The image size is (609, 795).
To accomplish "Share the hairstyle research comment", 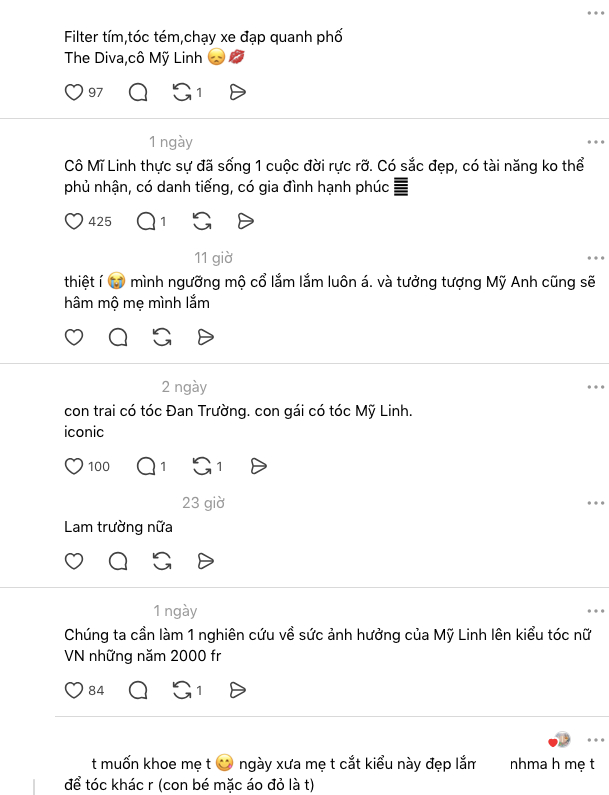I will click(237, 689).
